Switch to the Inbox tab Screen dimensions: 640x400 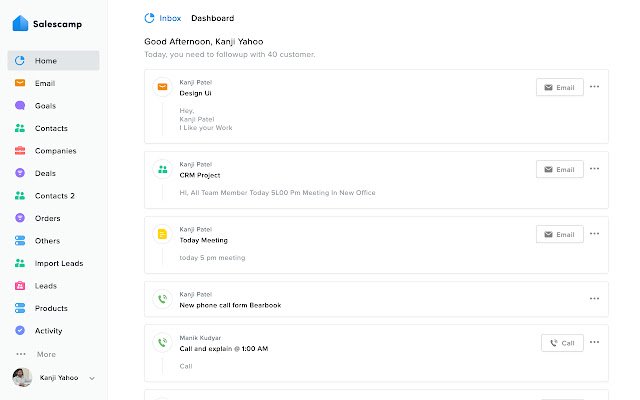pyautogui.click(x=170, y=18)
